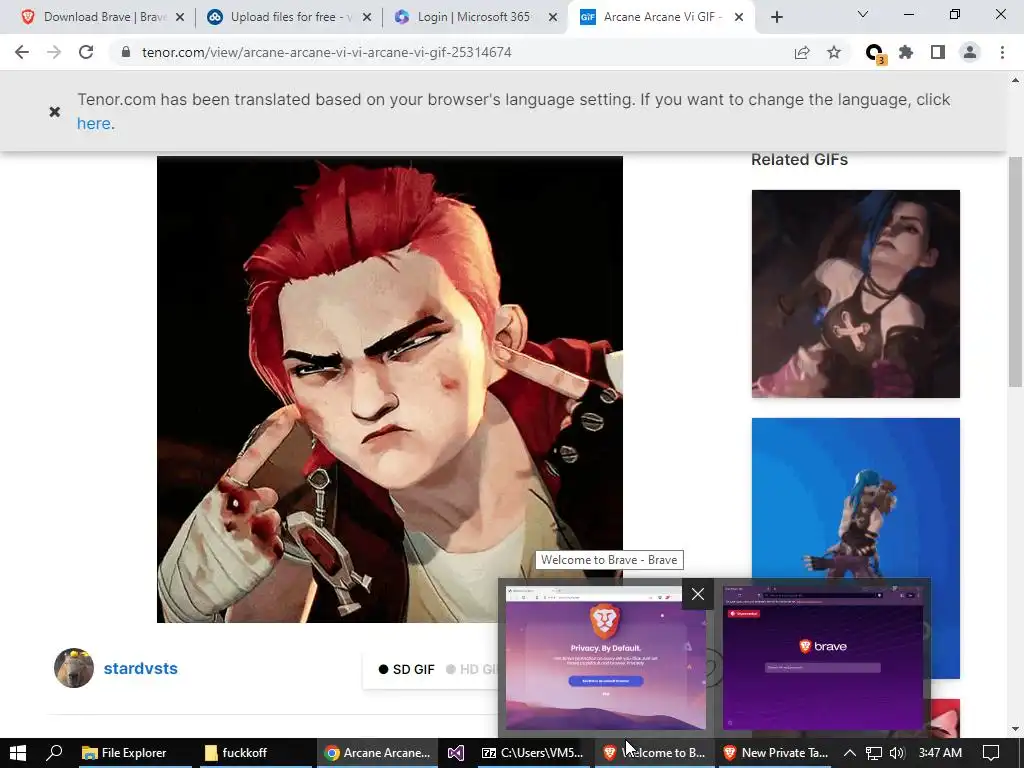Switch to the Chrome Arcane taskbar item

pyautogui.click(x=378, y=753)
